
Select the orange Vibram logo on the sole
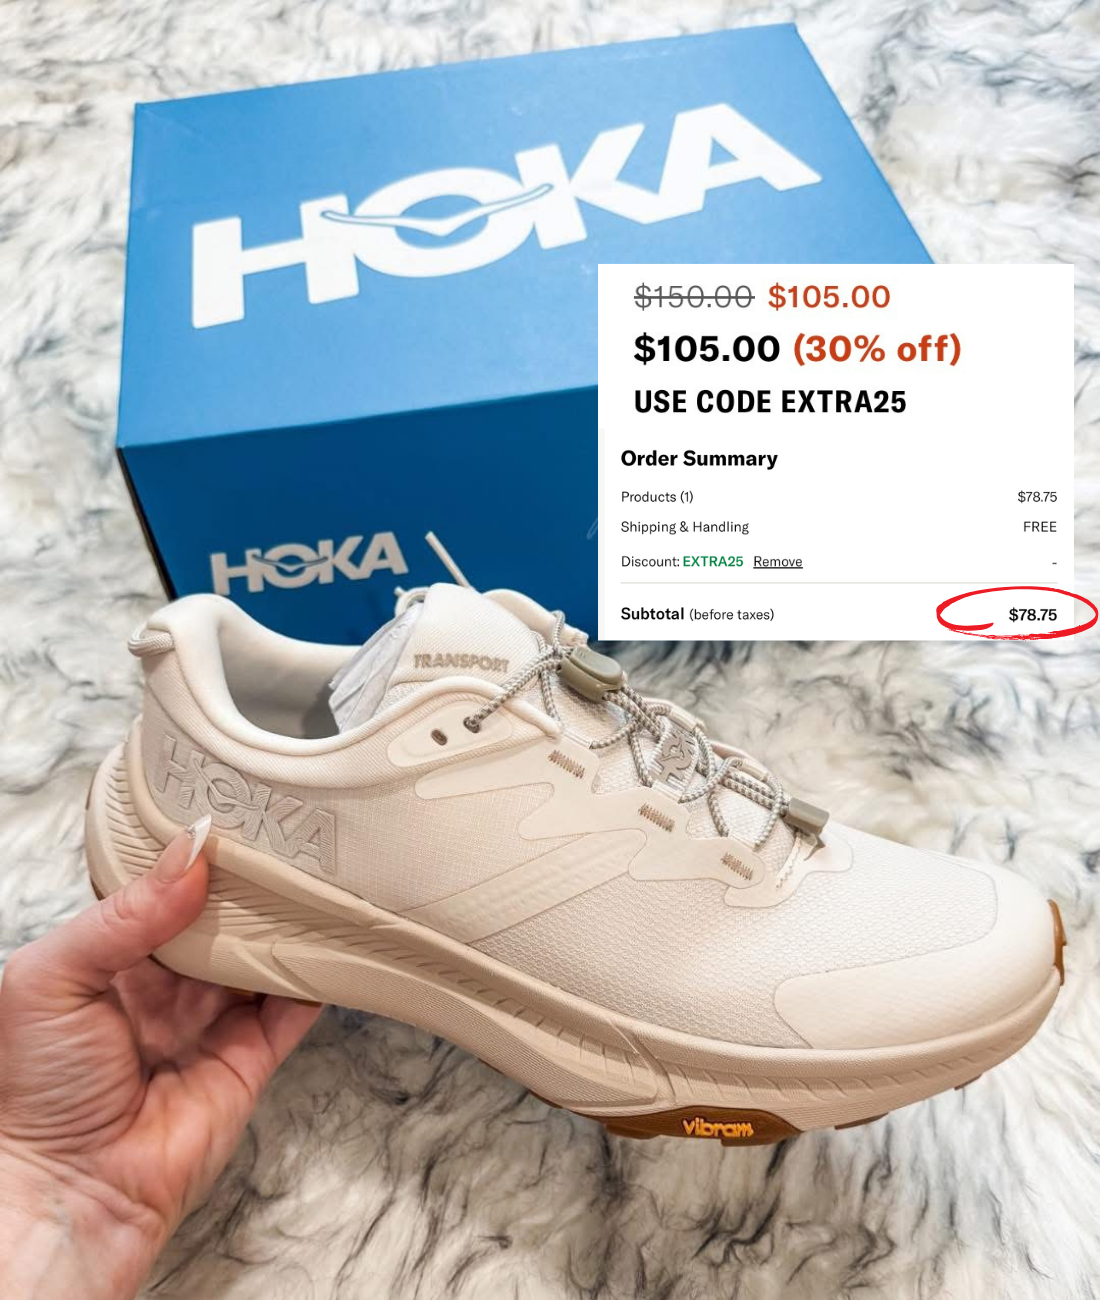point(717,1127)
